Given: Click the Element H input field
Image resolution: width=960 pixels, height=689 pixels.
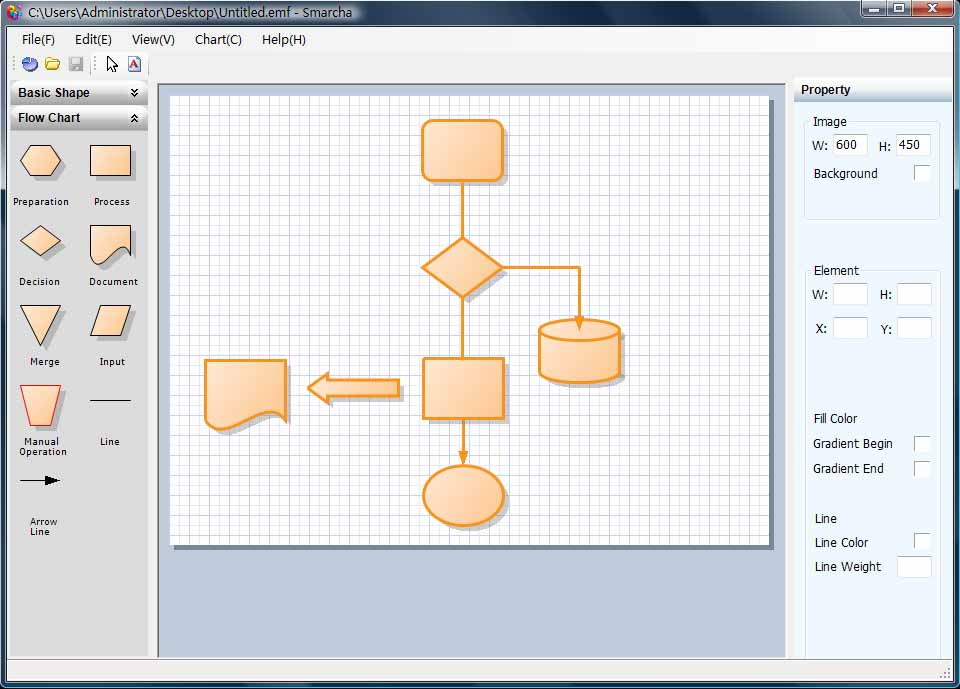Looking at the screenshot, I should 914,294.
